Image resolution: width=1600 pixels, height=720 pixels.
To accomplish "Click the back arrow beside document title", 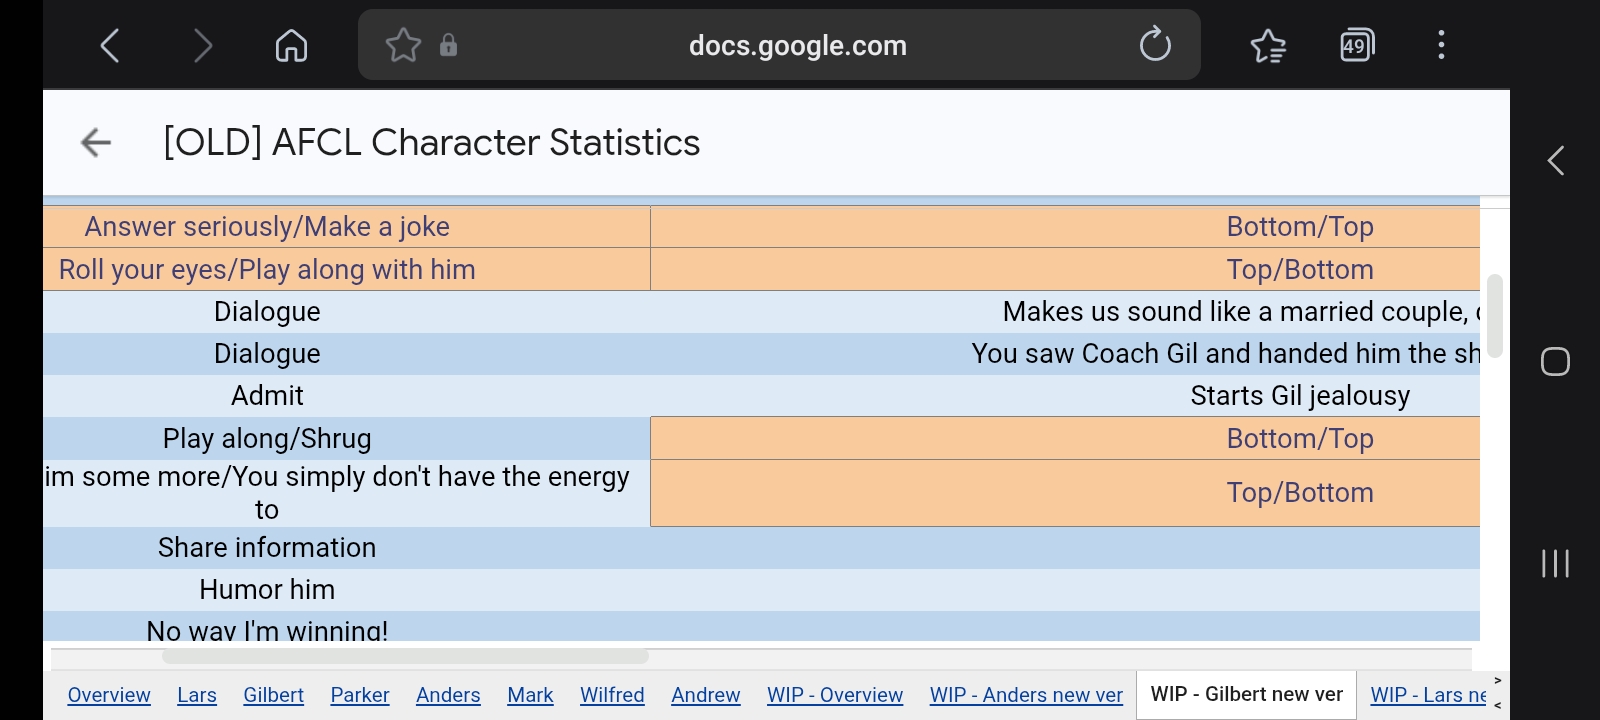I will (96, 143).
